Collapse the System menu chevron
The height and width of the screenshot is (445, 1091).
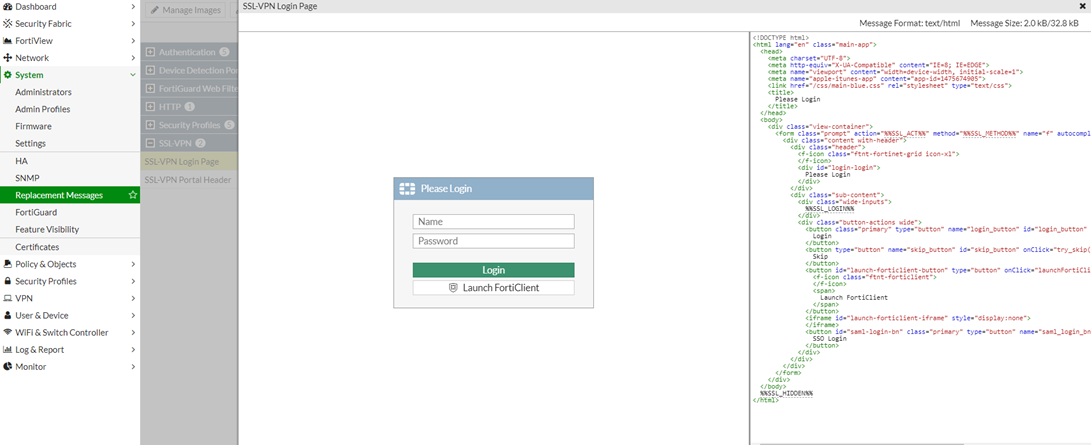pyautogui.click(x=133, y=75)
